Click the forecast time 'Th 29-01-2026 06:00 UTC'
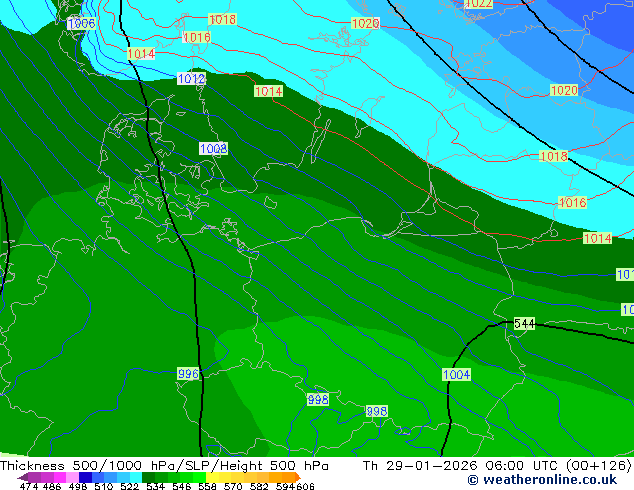Screen dimensions: 634x490 [x=460, y=465]
